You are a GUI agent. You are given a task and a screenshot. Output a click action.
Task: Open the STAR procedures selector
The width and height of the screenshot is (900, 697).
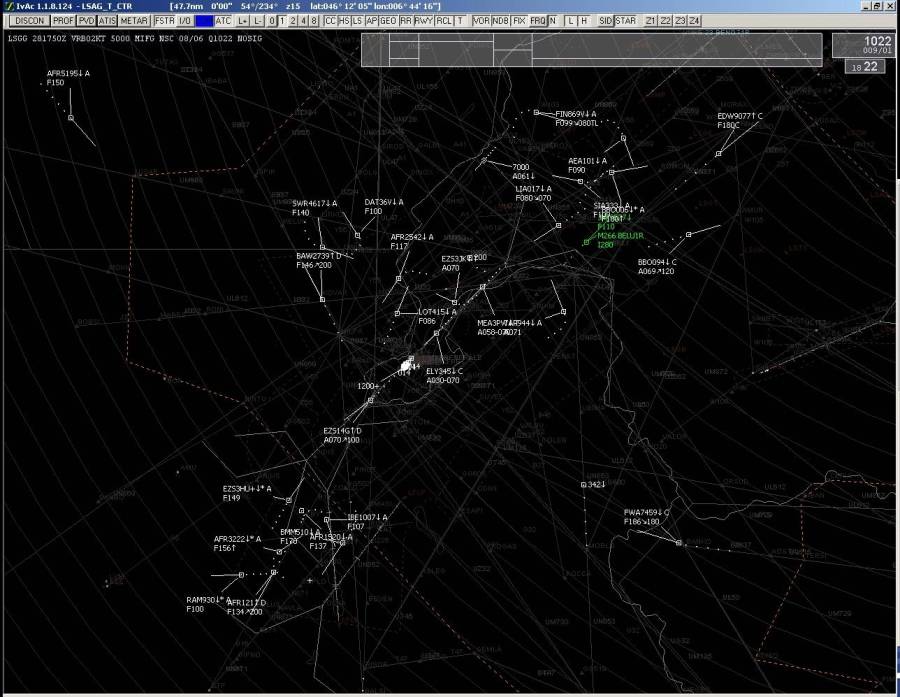[x=626, y=20]
